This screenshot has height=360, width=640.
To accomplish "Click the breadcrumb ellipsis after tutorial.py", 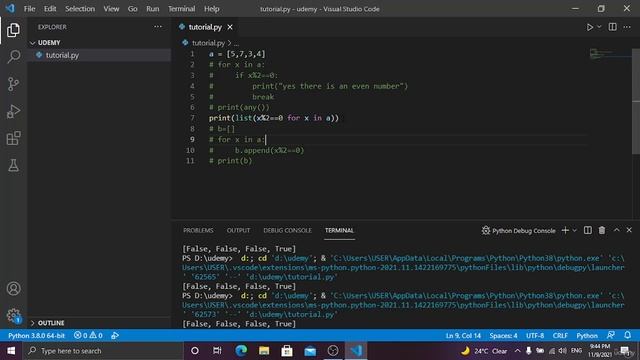I will [237, 43].
